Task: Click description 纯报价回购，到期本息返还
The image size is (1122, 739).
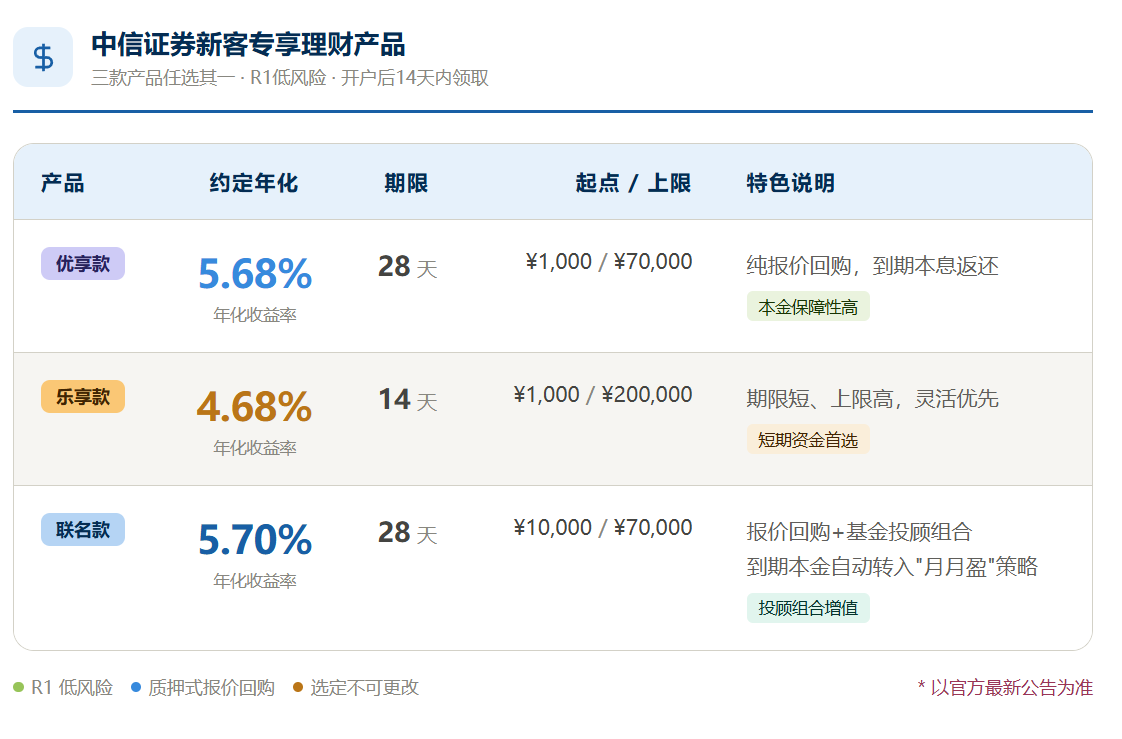Action: (x=872, y=266)
